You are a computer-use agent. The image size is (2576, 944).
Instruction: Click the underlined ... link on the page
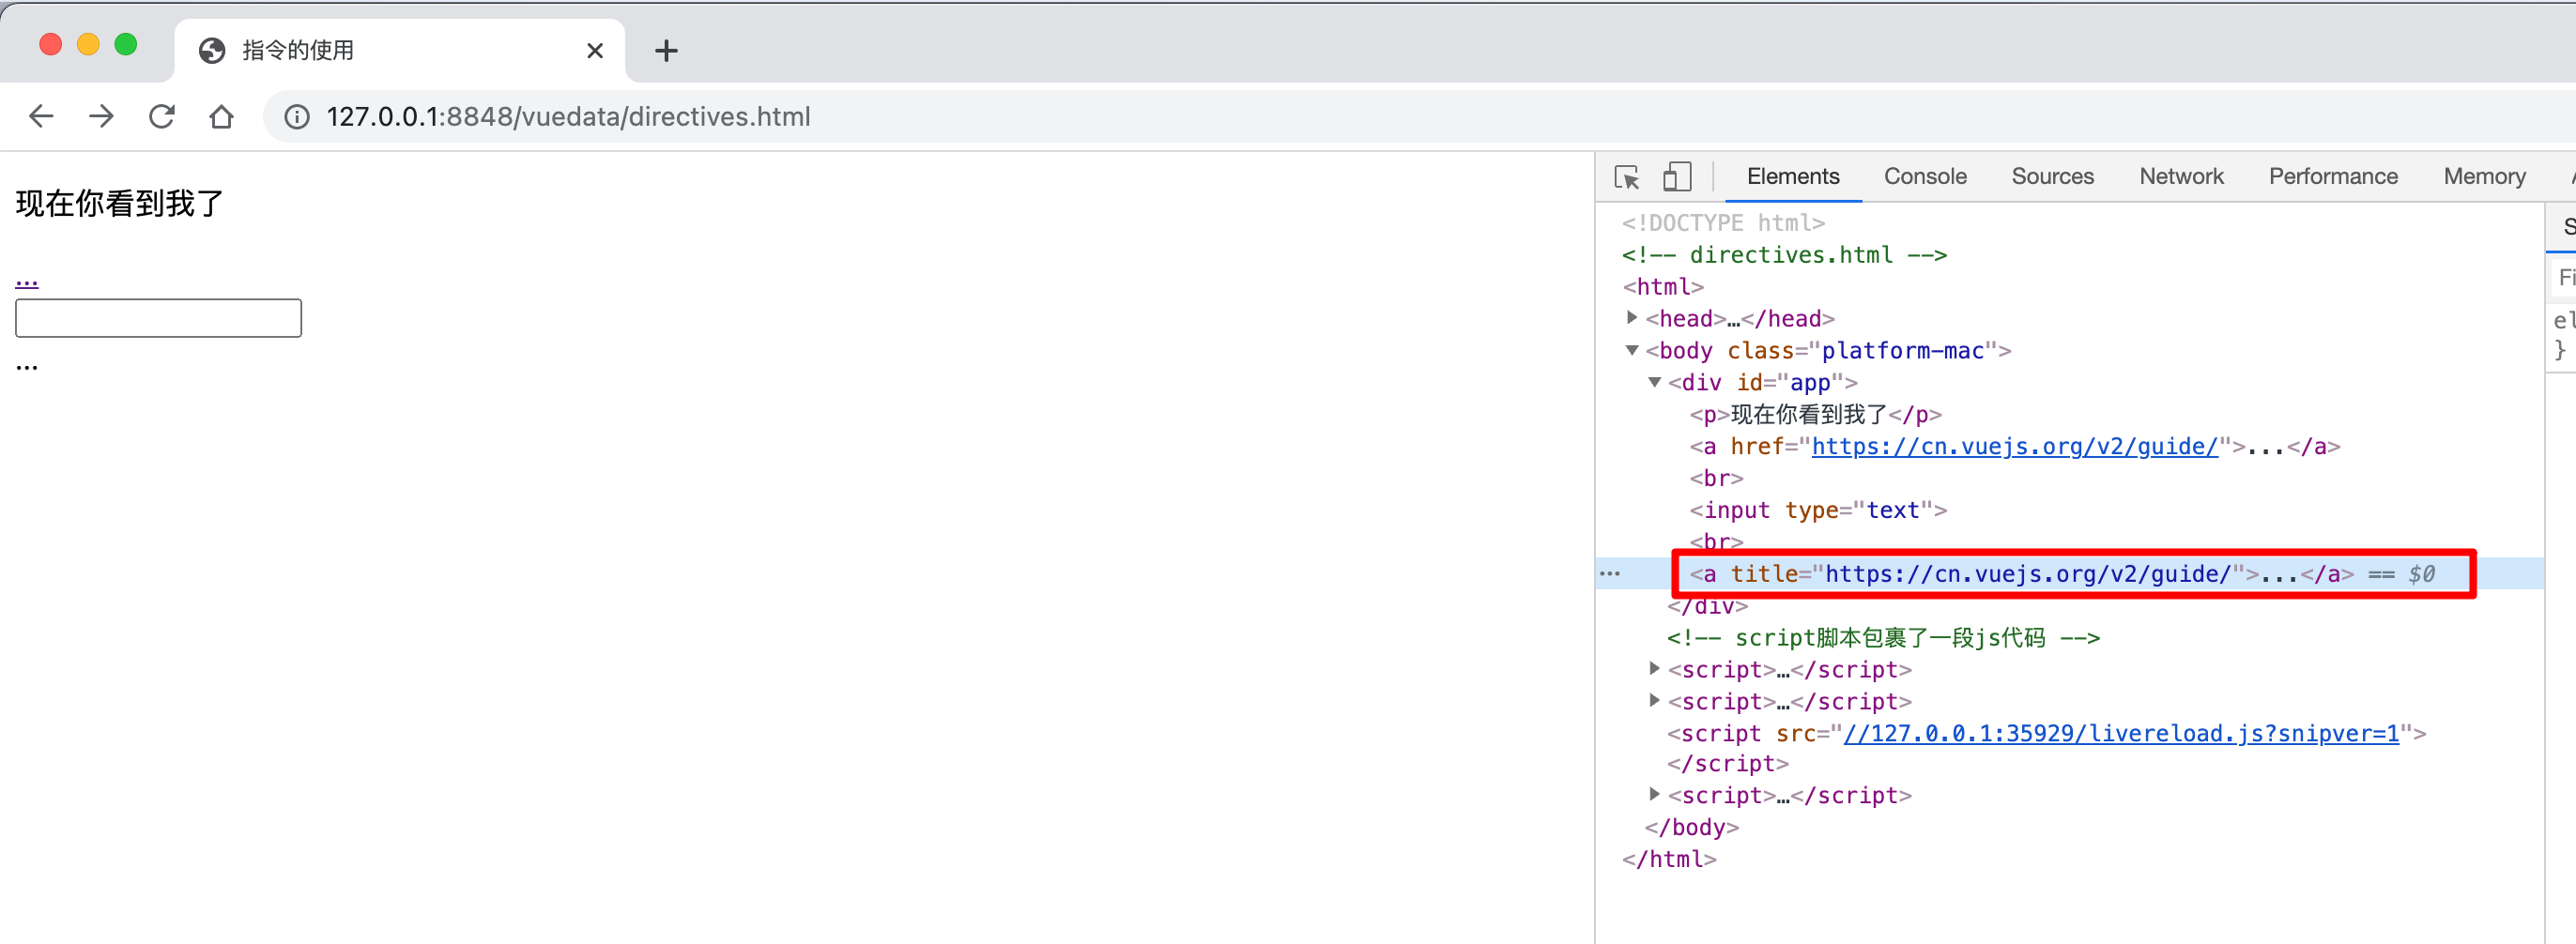27,281
